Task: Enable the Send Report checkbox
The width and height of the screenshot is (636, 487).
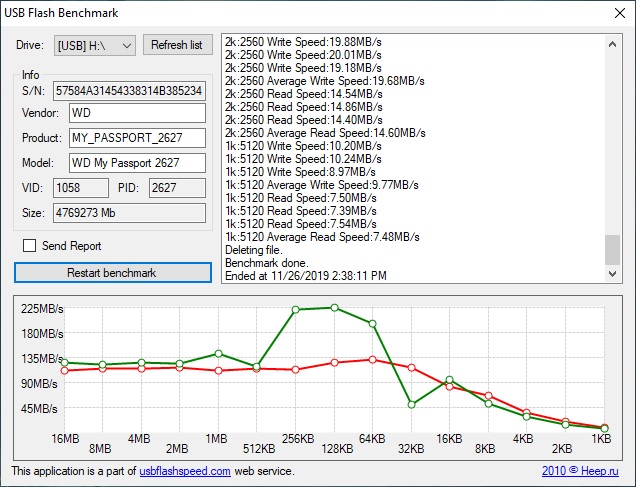Action: pos(30,246)
